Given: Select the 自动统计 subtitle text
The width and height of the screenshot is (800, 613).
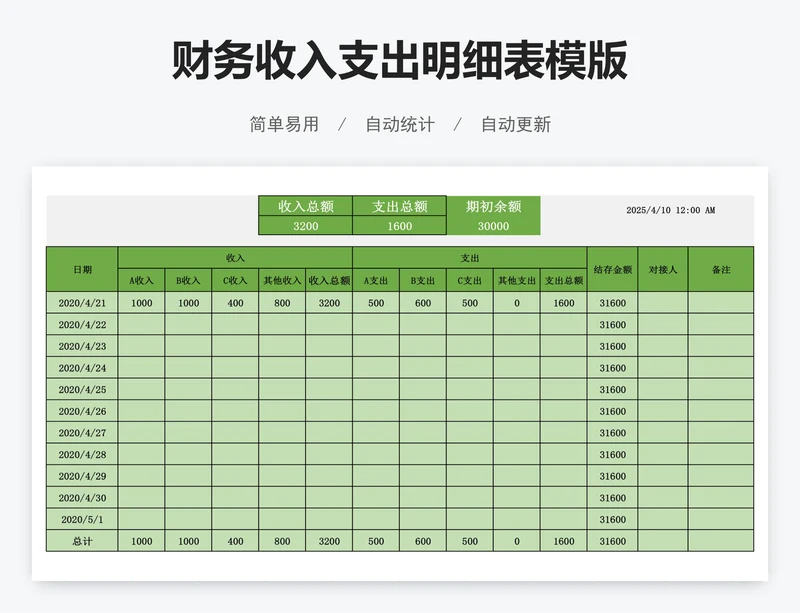Looking at the screenshot, I should pos(400,125).
